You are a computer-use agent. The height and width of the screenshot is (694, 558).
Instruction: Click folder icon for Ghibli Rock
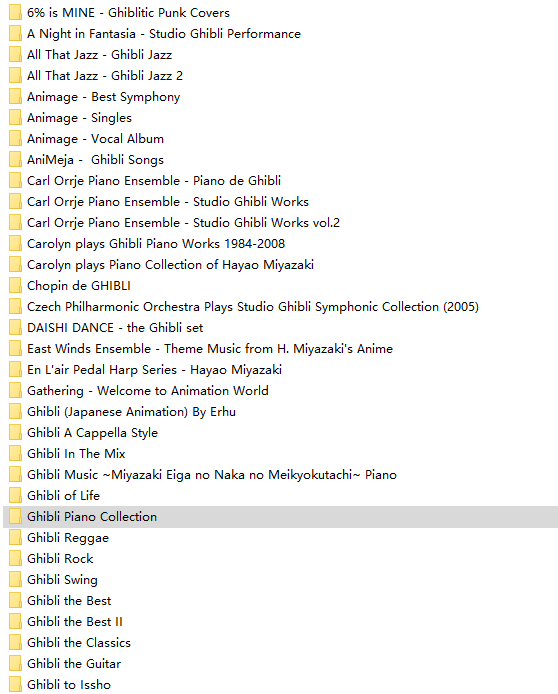(15, 559)
